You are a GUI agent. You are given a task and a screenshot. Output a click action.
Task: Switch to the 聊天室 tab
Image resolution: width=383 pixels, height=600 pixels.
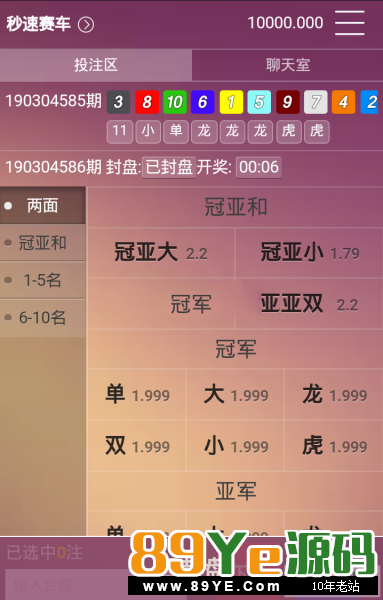288,65
